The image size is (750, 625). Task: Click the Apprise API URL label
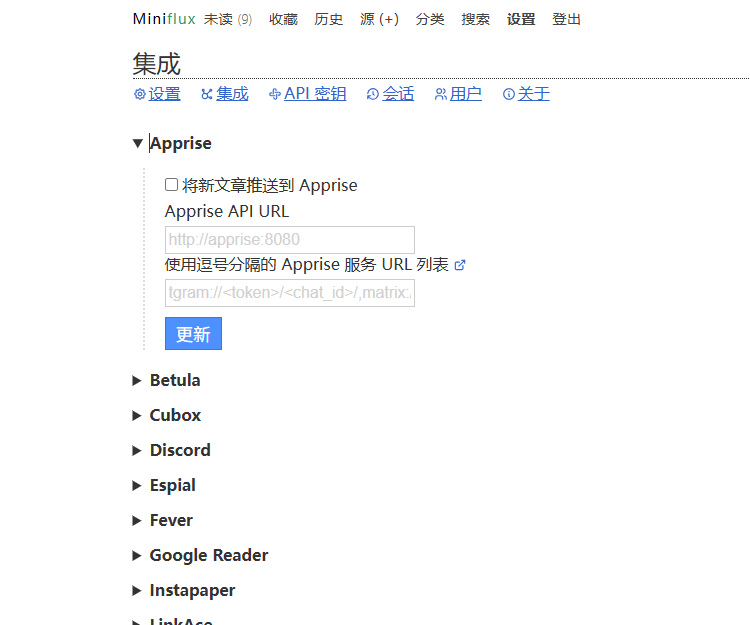227,211
